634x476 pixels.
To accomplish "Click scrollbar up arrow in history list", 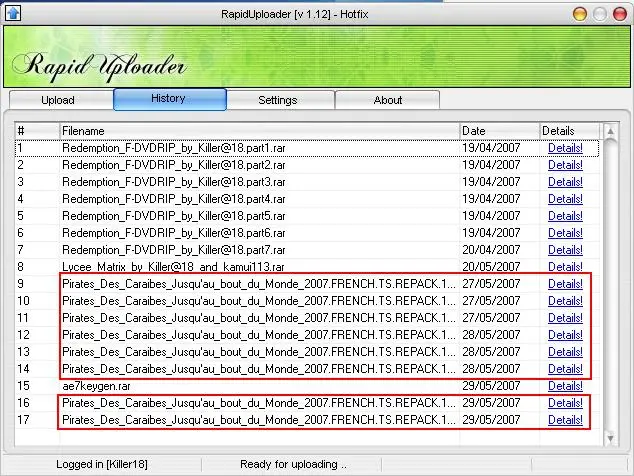I will [611, 131].
